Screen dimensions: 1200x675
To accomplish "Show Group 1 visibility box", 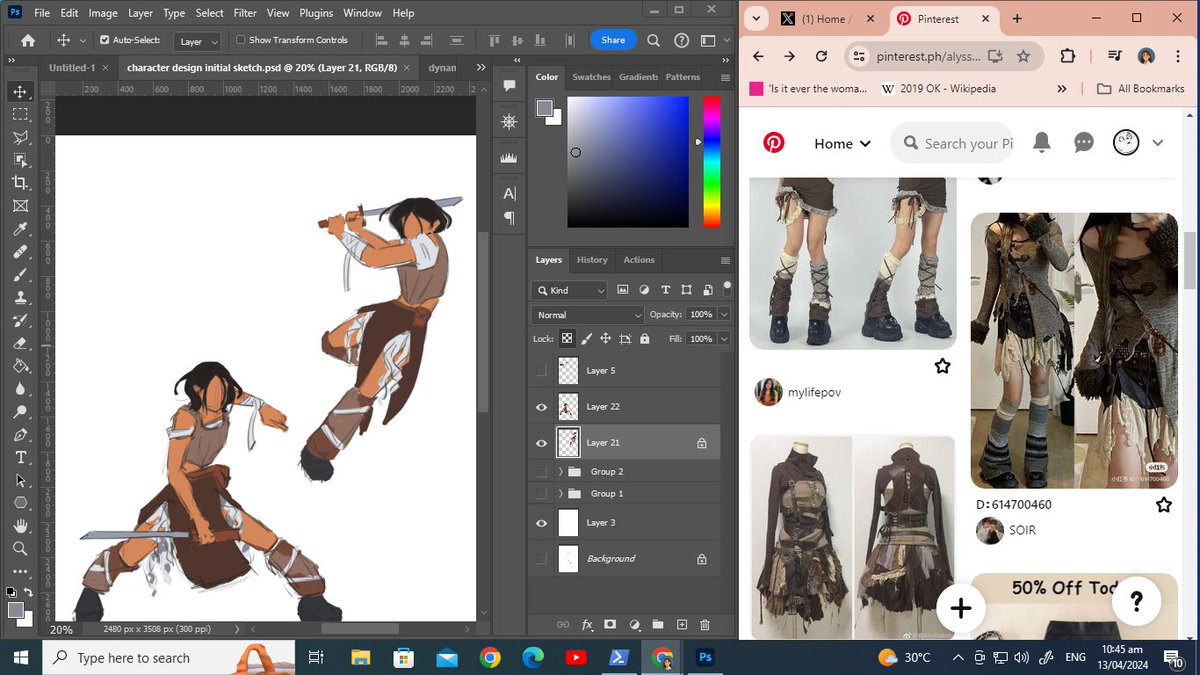I will pos(541,493).
